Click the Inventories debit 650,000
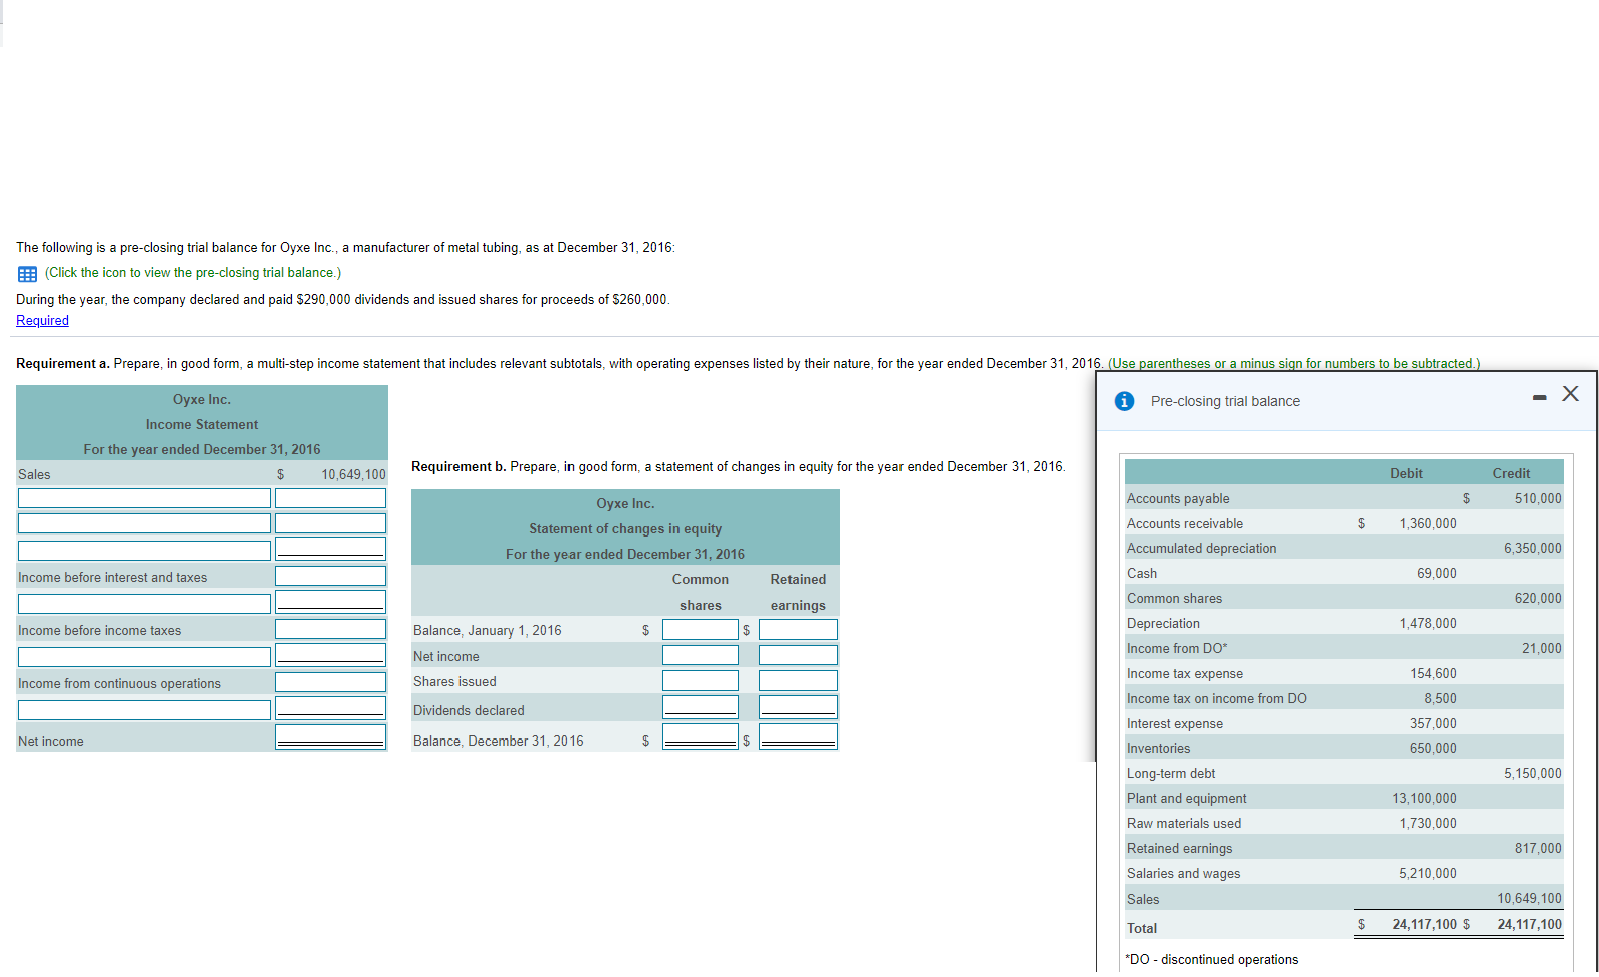Viewport: 1599px width, 977px height. point(1433,749)
